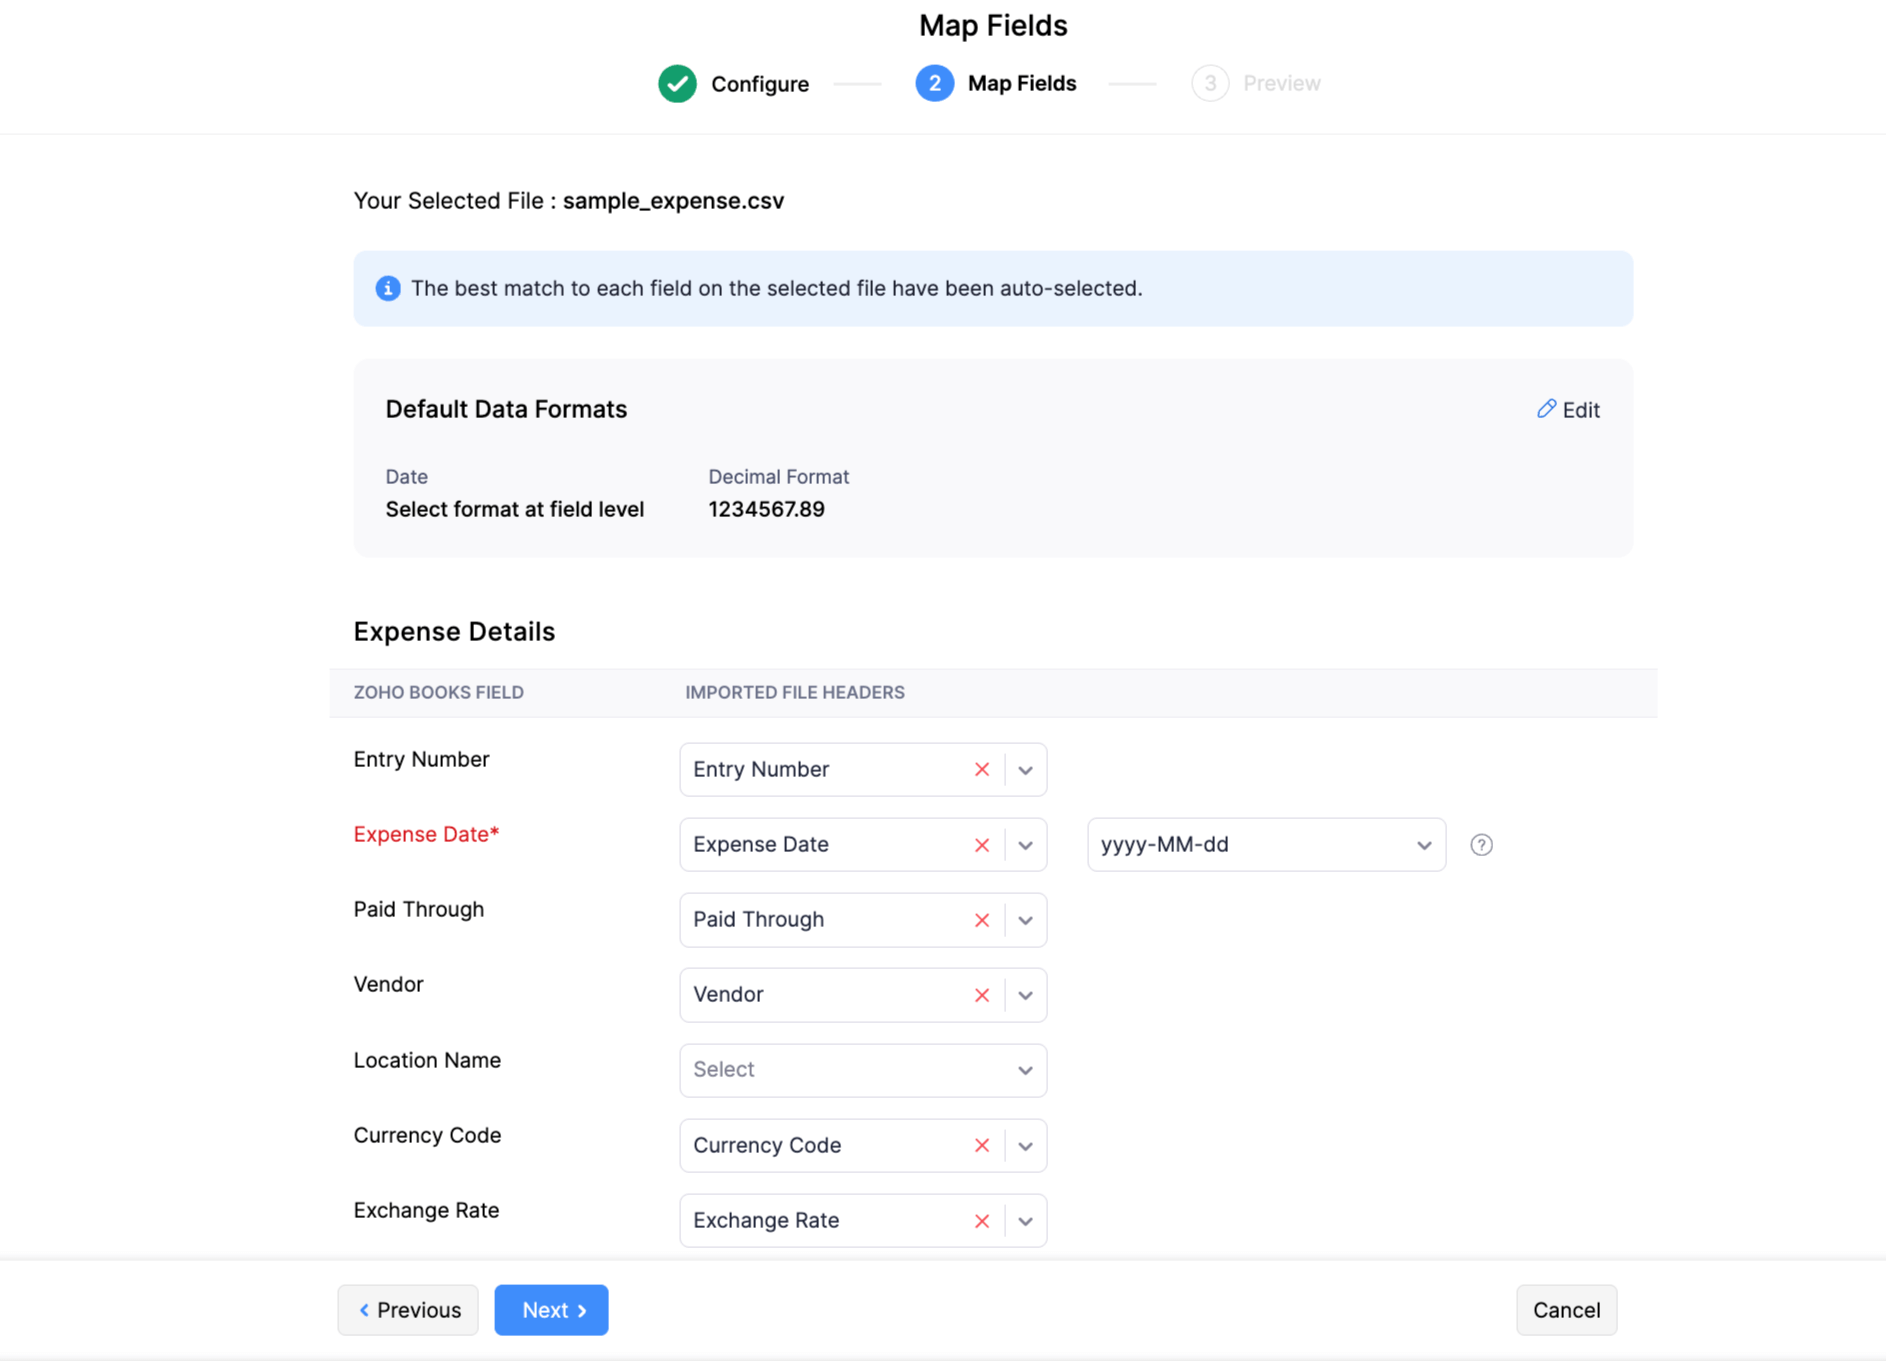
Task: Select the Map Fields step
Action: pyautogui.click(x=996, y=84)
